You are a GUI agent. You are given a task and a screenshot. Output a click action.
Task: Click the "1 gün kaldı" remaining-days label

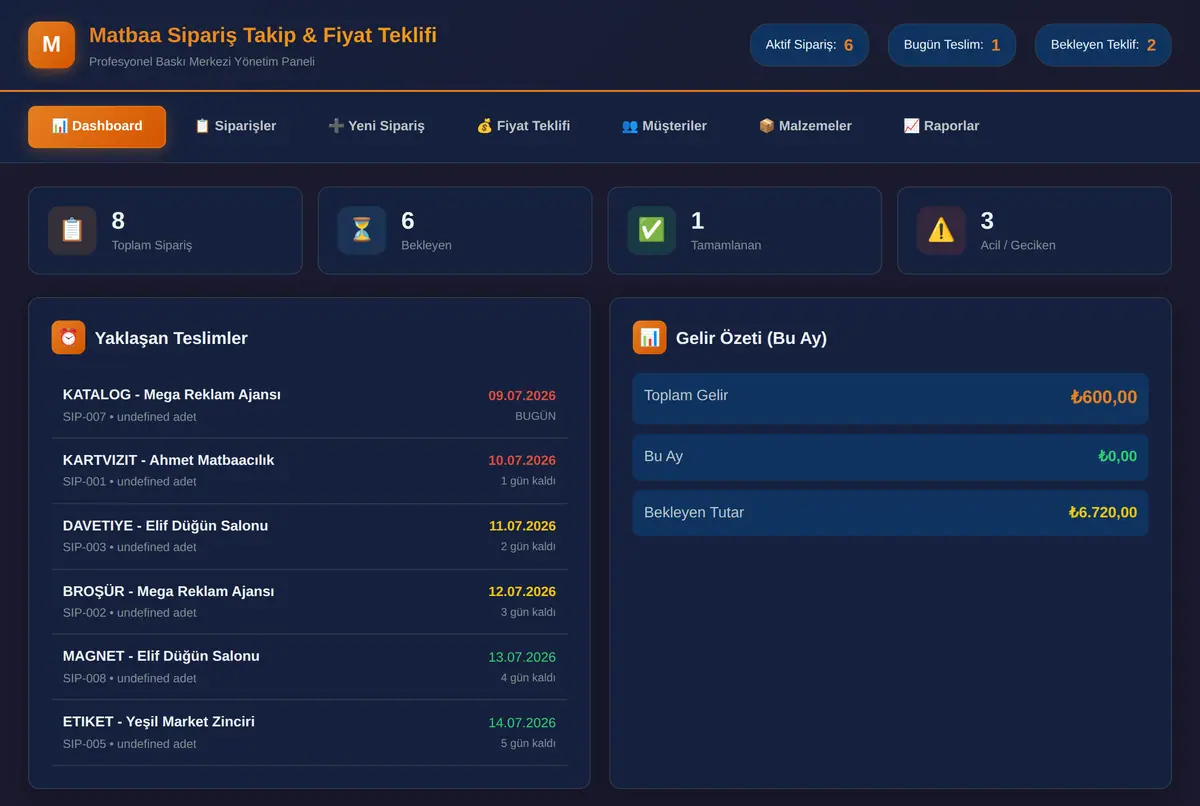528,481
